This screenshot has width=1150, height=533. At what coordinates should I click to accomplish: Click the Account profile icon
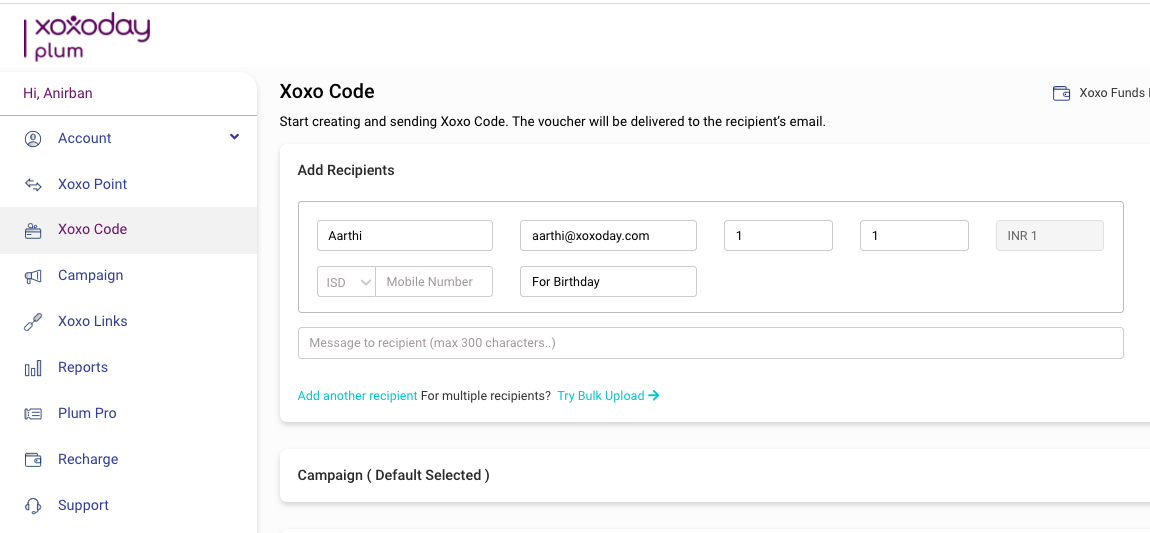[x=33, y=139]
